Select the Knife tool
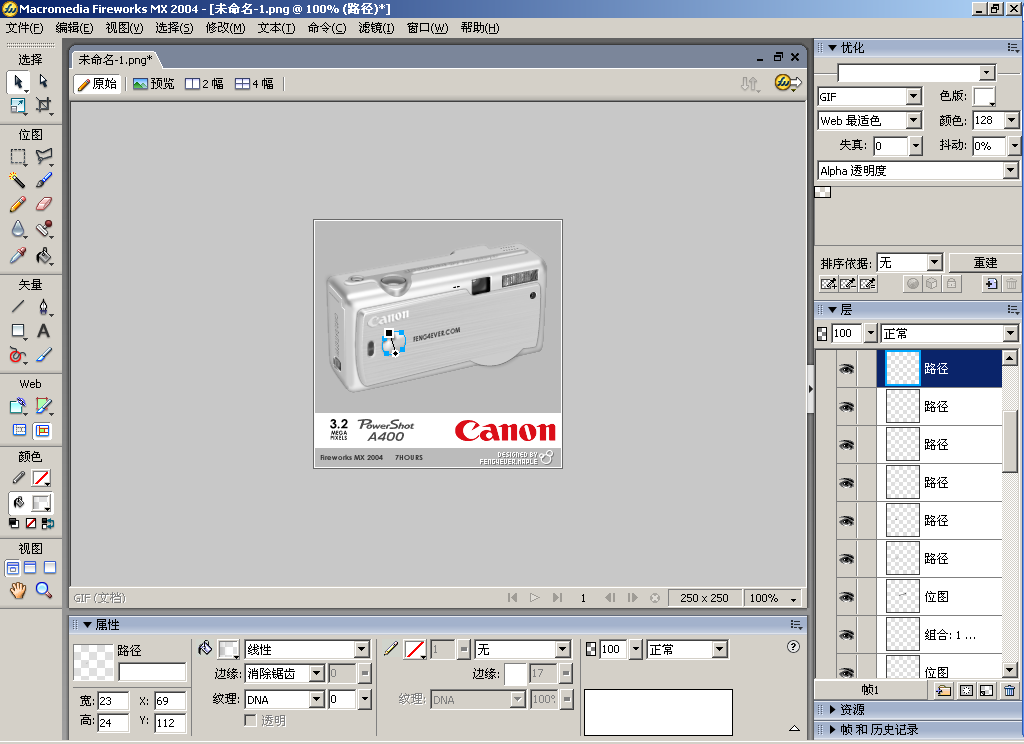Image resolution: width=1024 pixels, height=744 pixels. coord(43,355)
